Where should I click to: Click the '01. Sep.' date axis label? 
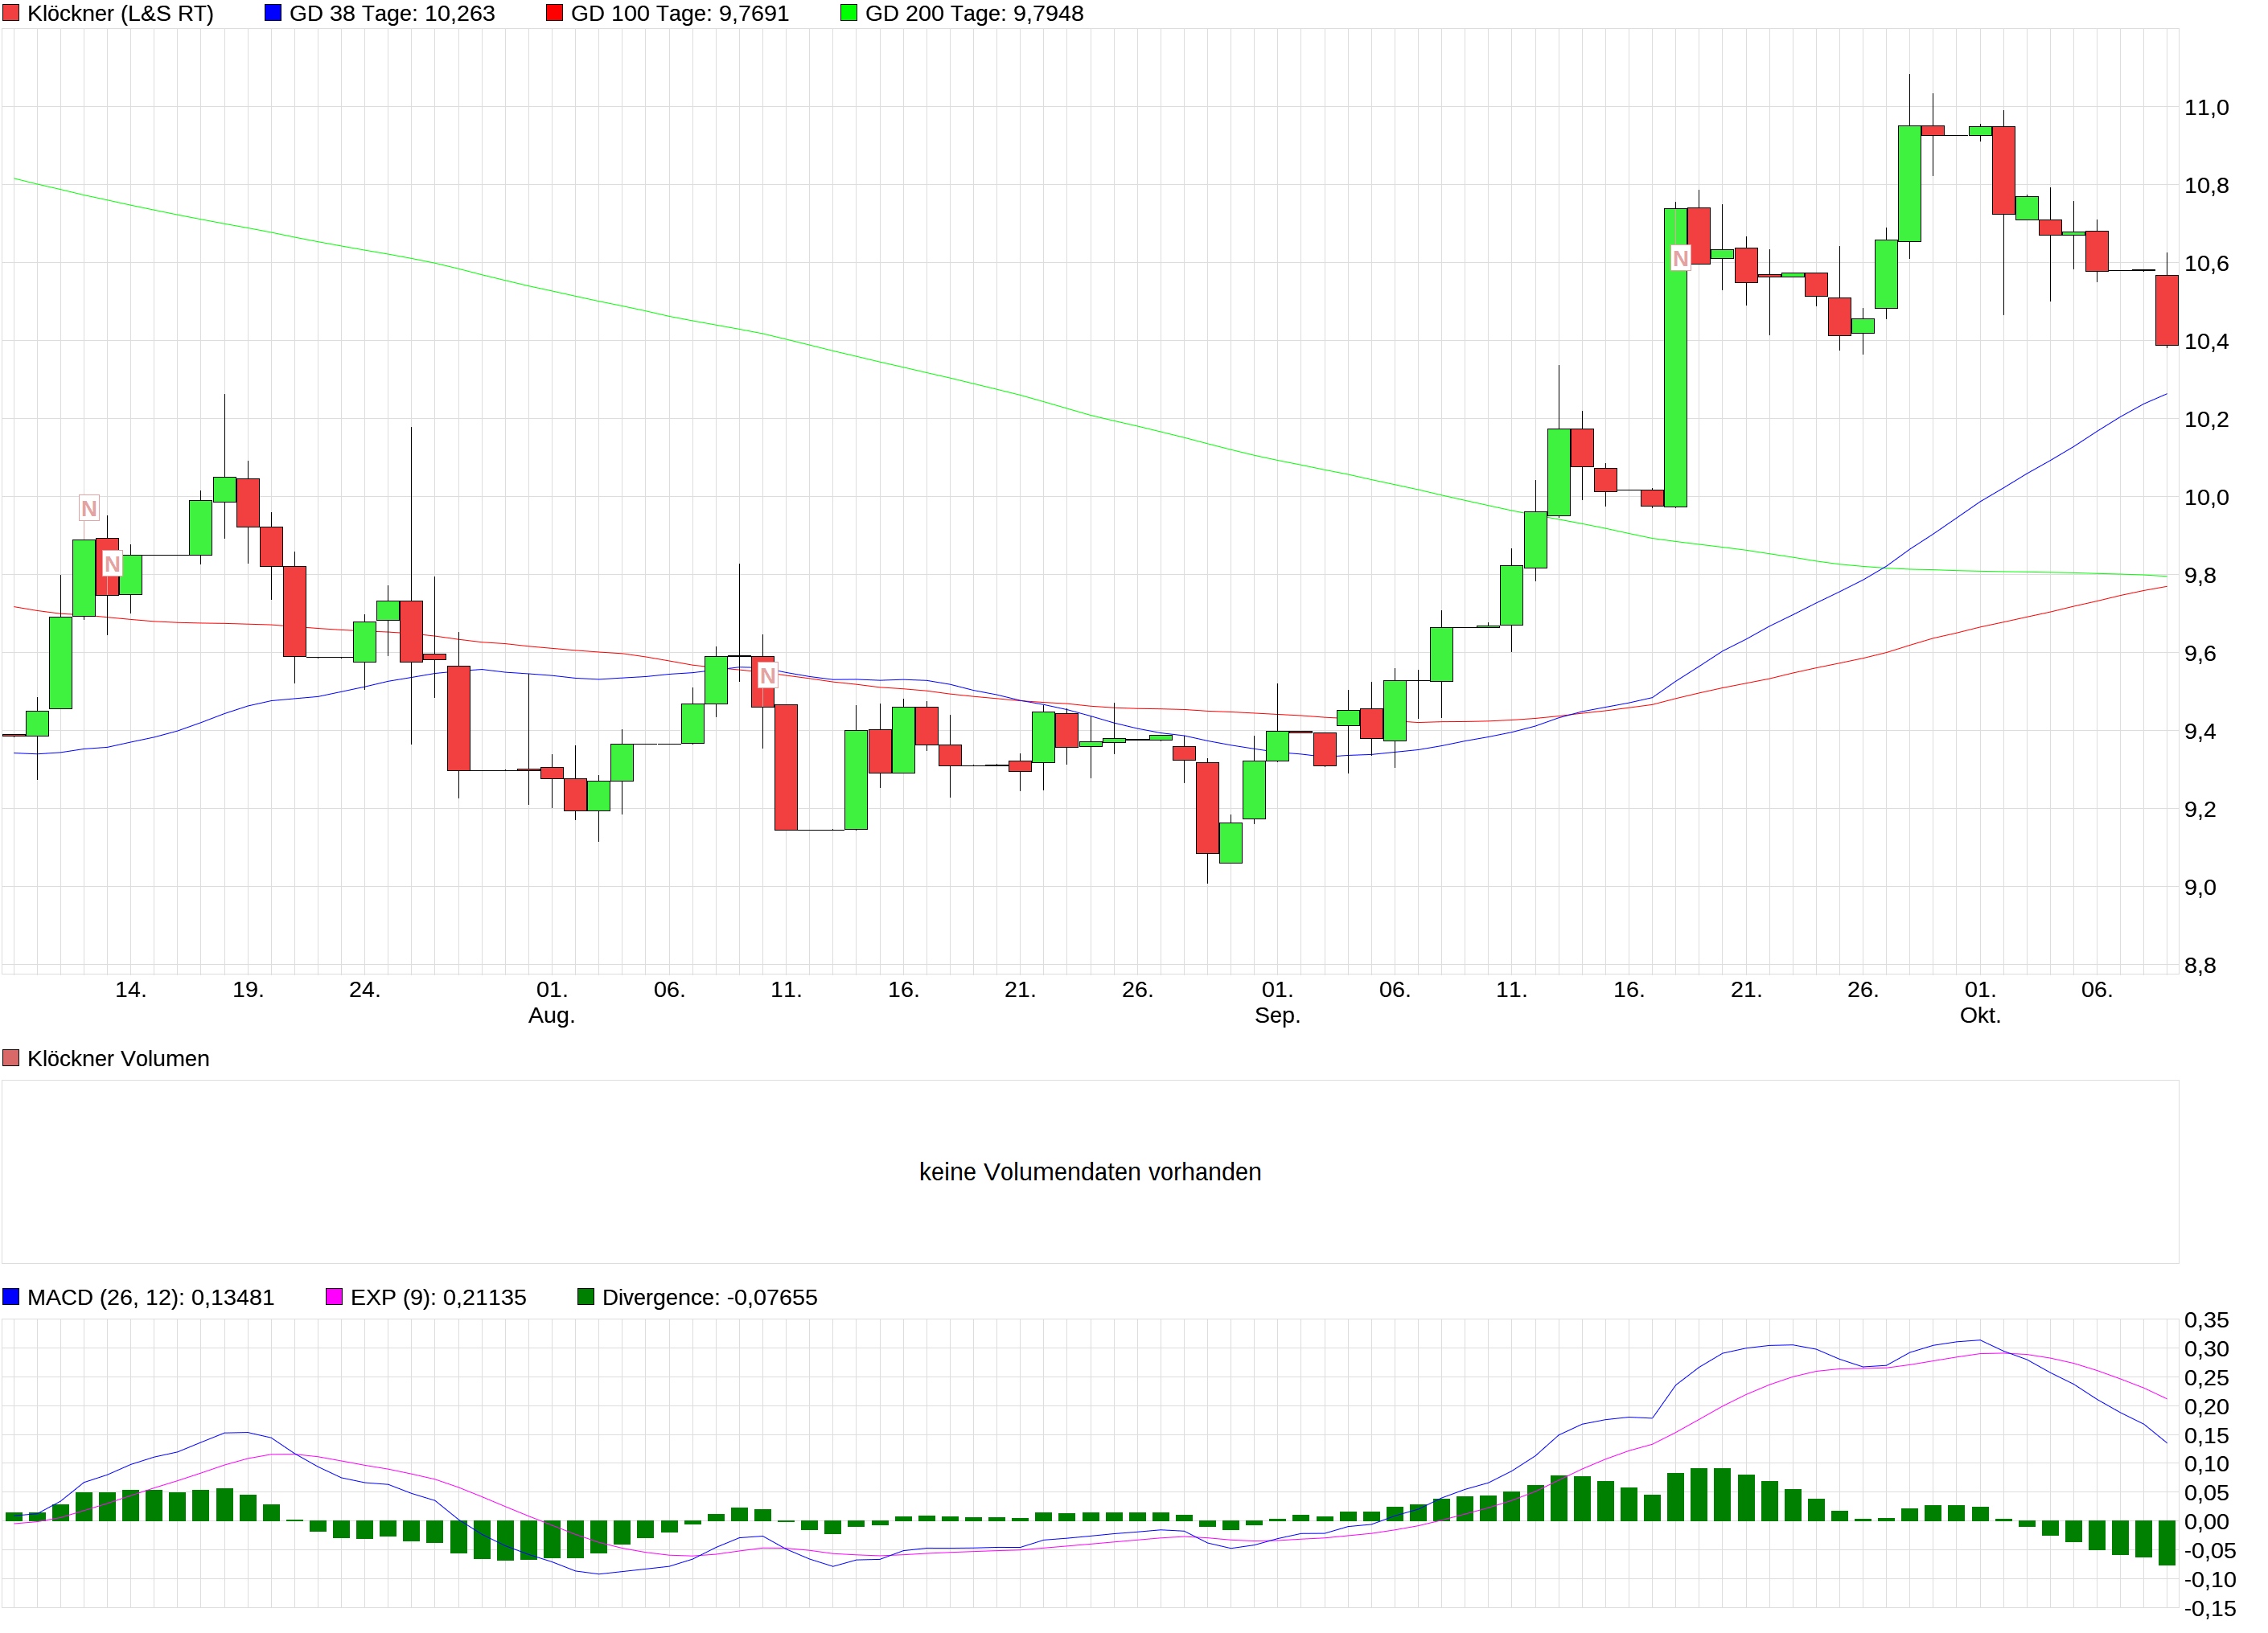click(x=1277, y=1002)
